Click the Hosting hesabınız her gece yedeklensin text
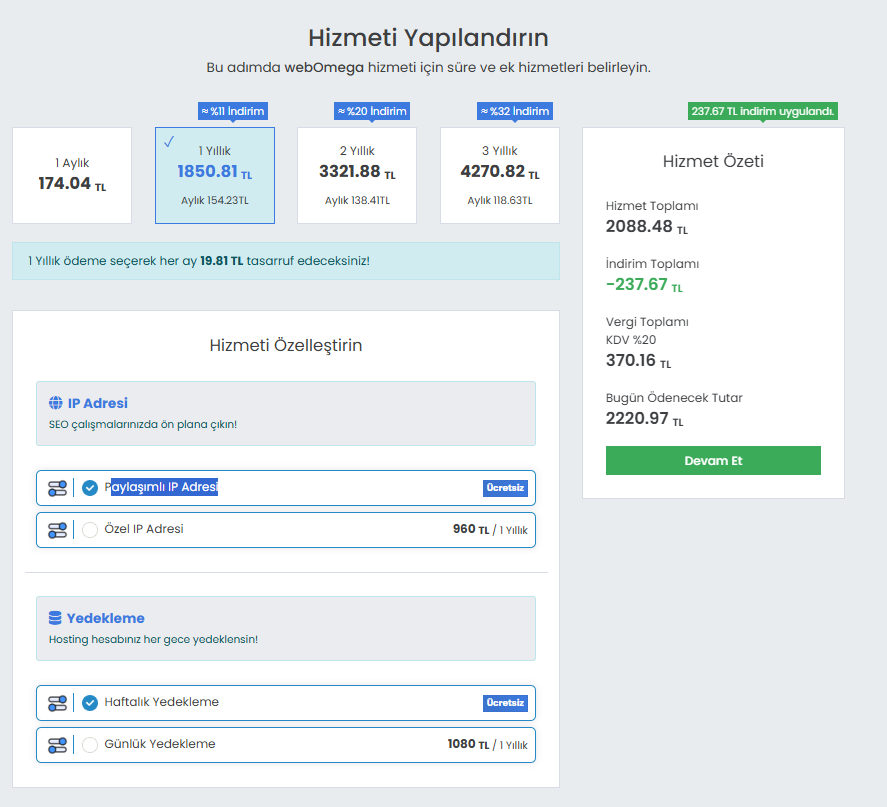 [153, 640]
